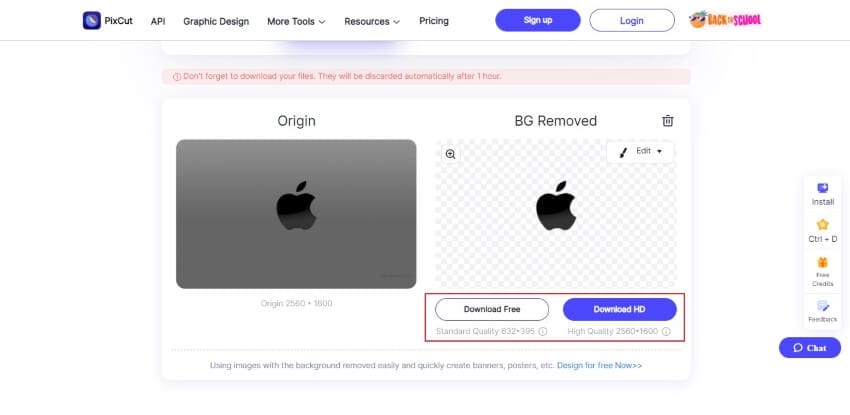
Task: Delete the result with the trash icon
Action: [668, 121]
